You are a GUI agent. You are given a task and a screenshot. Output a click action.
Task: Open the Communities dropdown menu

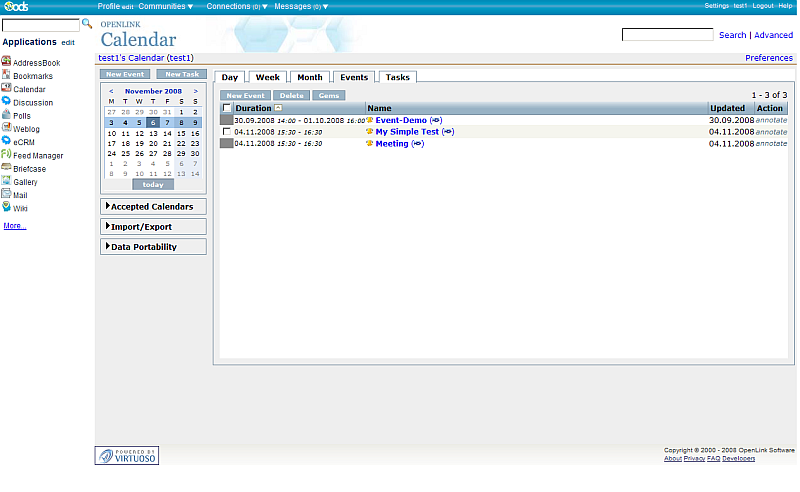[166, 6]
